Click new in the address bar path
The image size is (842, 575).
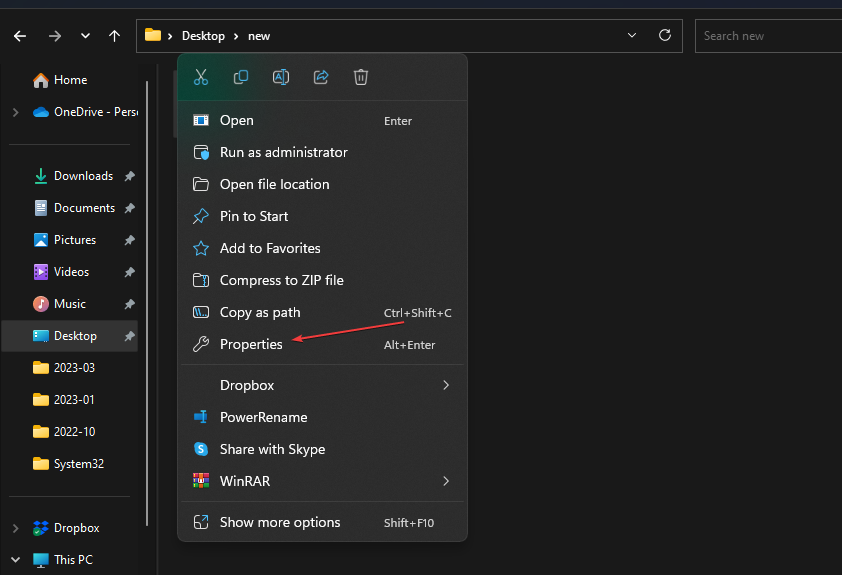(259, 36)
